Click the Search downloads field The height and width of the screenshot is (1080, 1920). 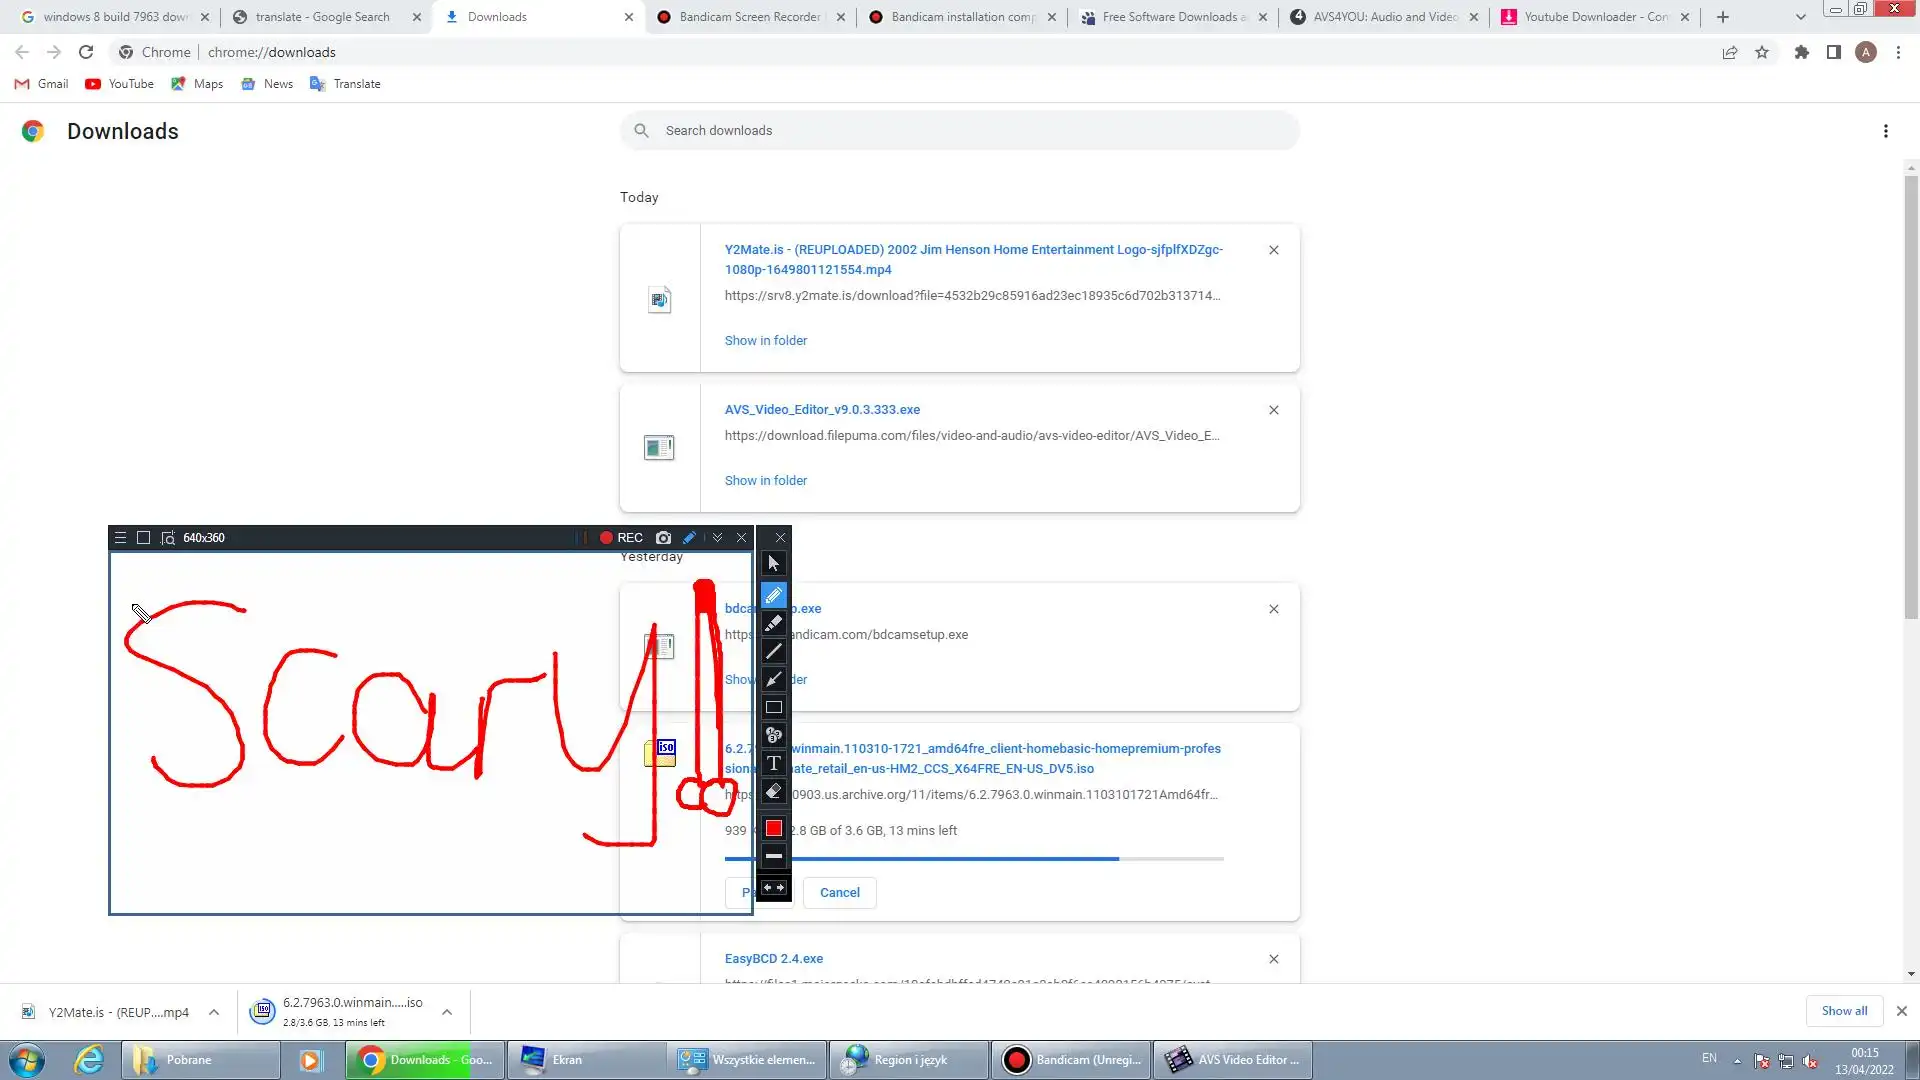click(960, 131)
